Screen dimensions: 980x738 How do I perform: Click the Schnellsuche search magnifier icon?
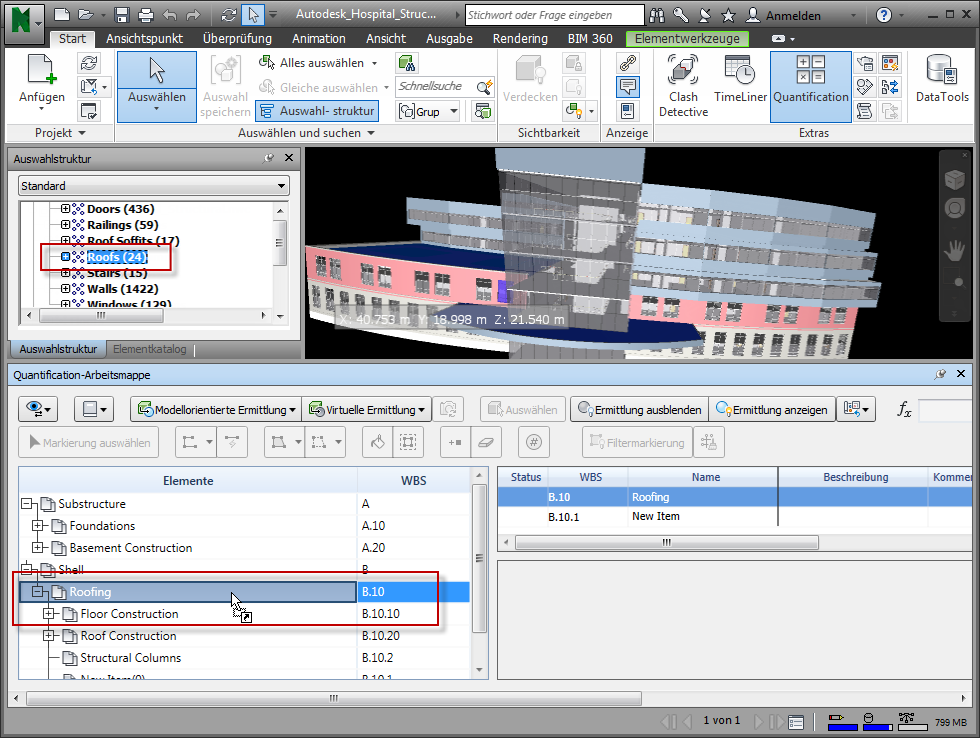coord(484,87)
